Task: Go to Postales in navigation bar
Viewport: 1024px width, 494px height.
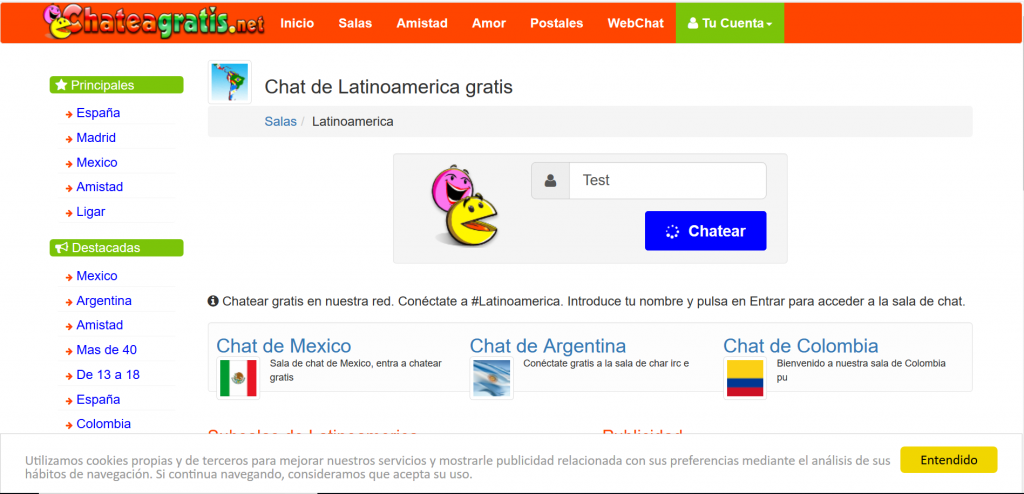Action: (556, 23)
